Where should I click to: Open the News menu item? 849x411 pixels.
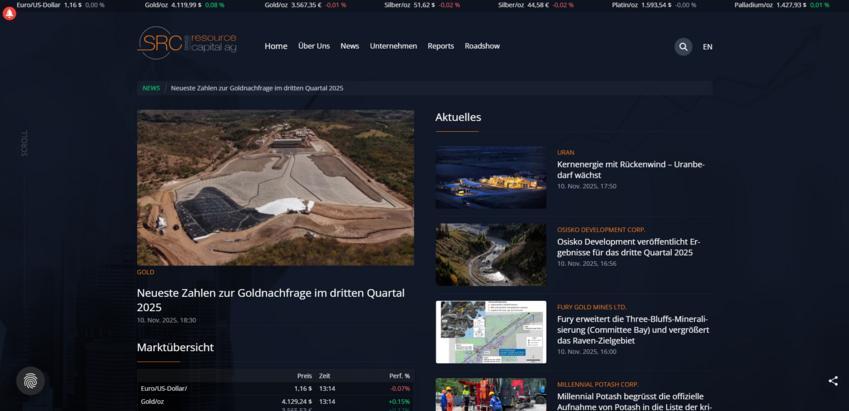click(x=350, y=46)
